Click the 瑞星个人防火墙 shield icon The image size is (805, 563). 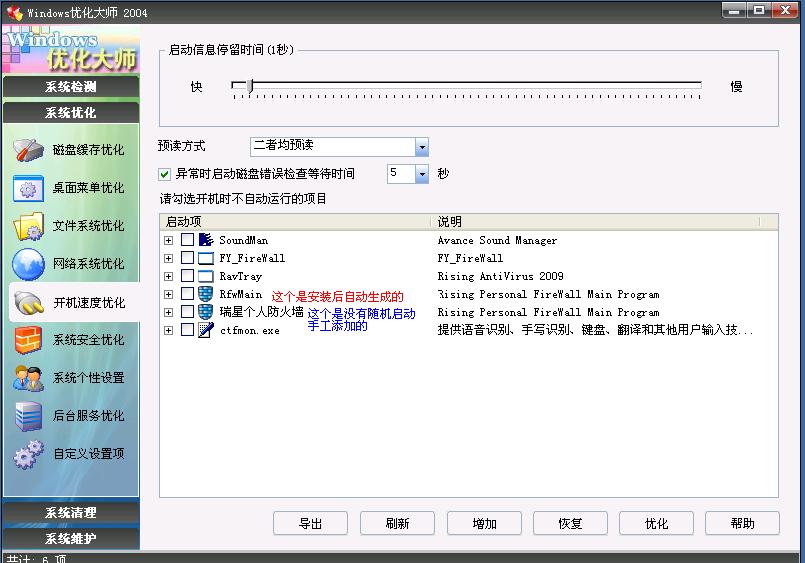tap(206, 312)
